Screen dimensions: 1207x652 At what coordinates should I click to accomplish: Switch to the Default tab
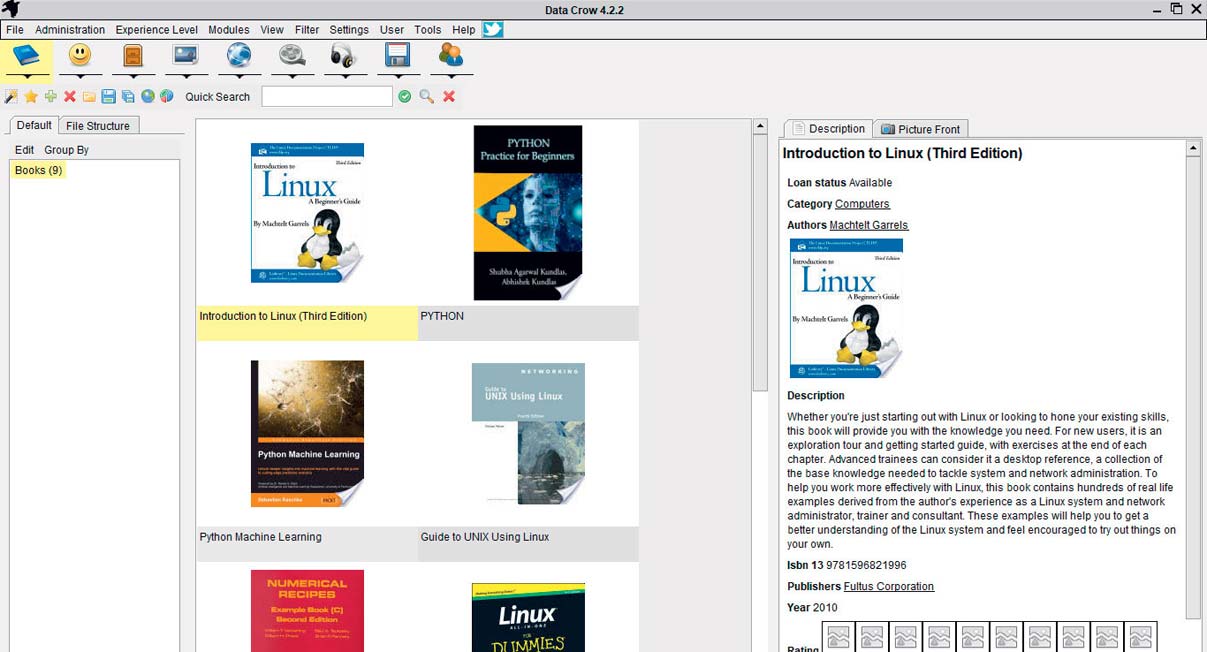[x=34, y=125]
